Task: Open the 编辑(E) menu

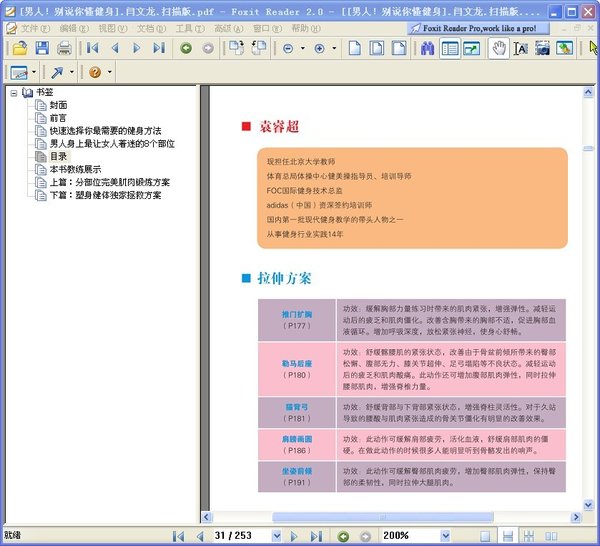Action: 74,28
